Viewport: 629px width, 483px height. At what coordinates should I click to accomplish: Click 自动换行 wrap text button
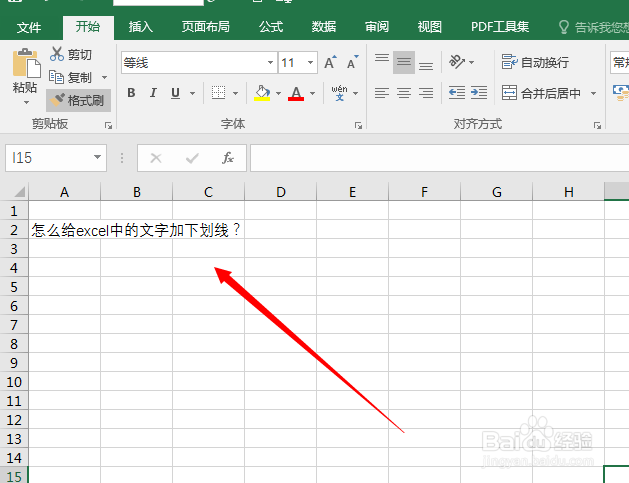pos(535,62)
